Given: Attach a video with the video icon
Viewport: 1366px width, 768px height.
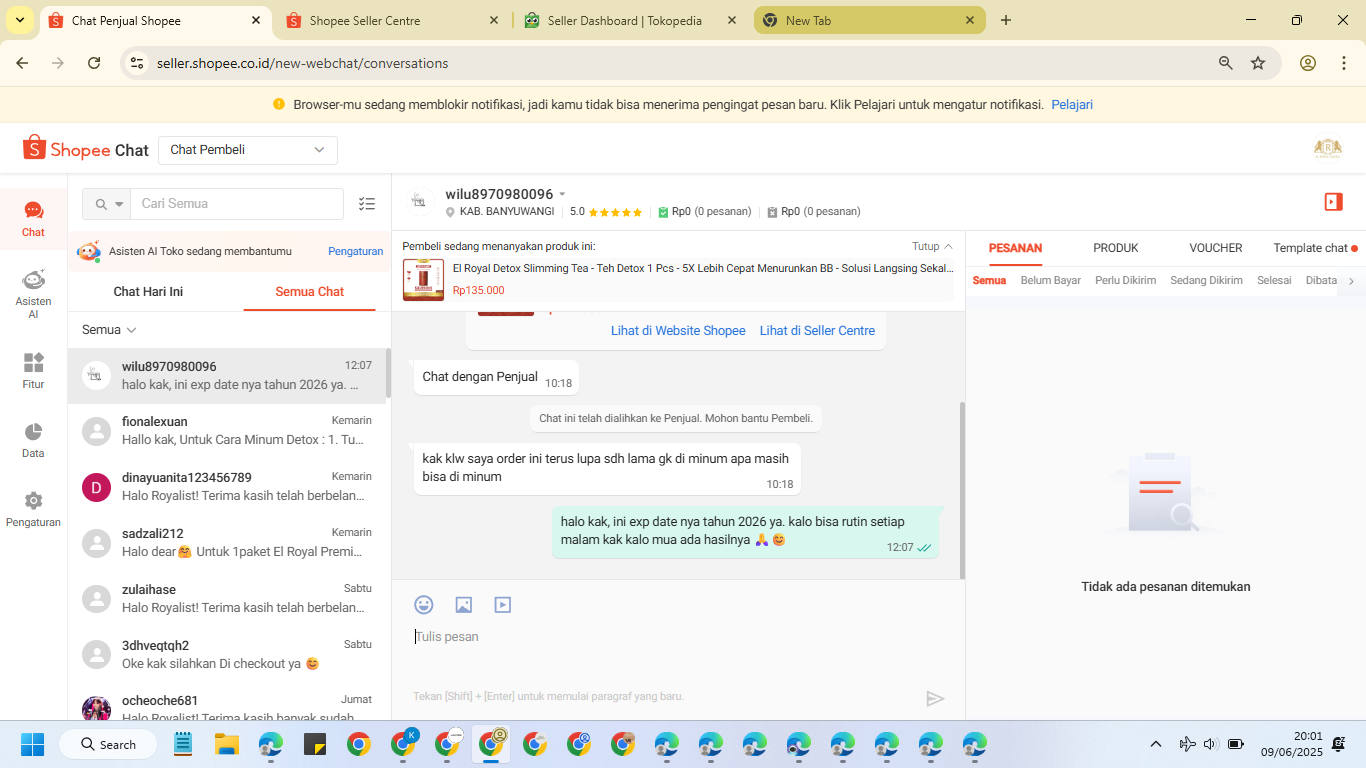Looking at the screenshot, I should (x=503, y=604).
